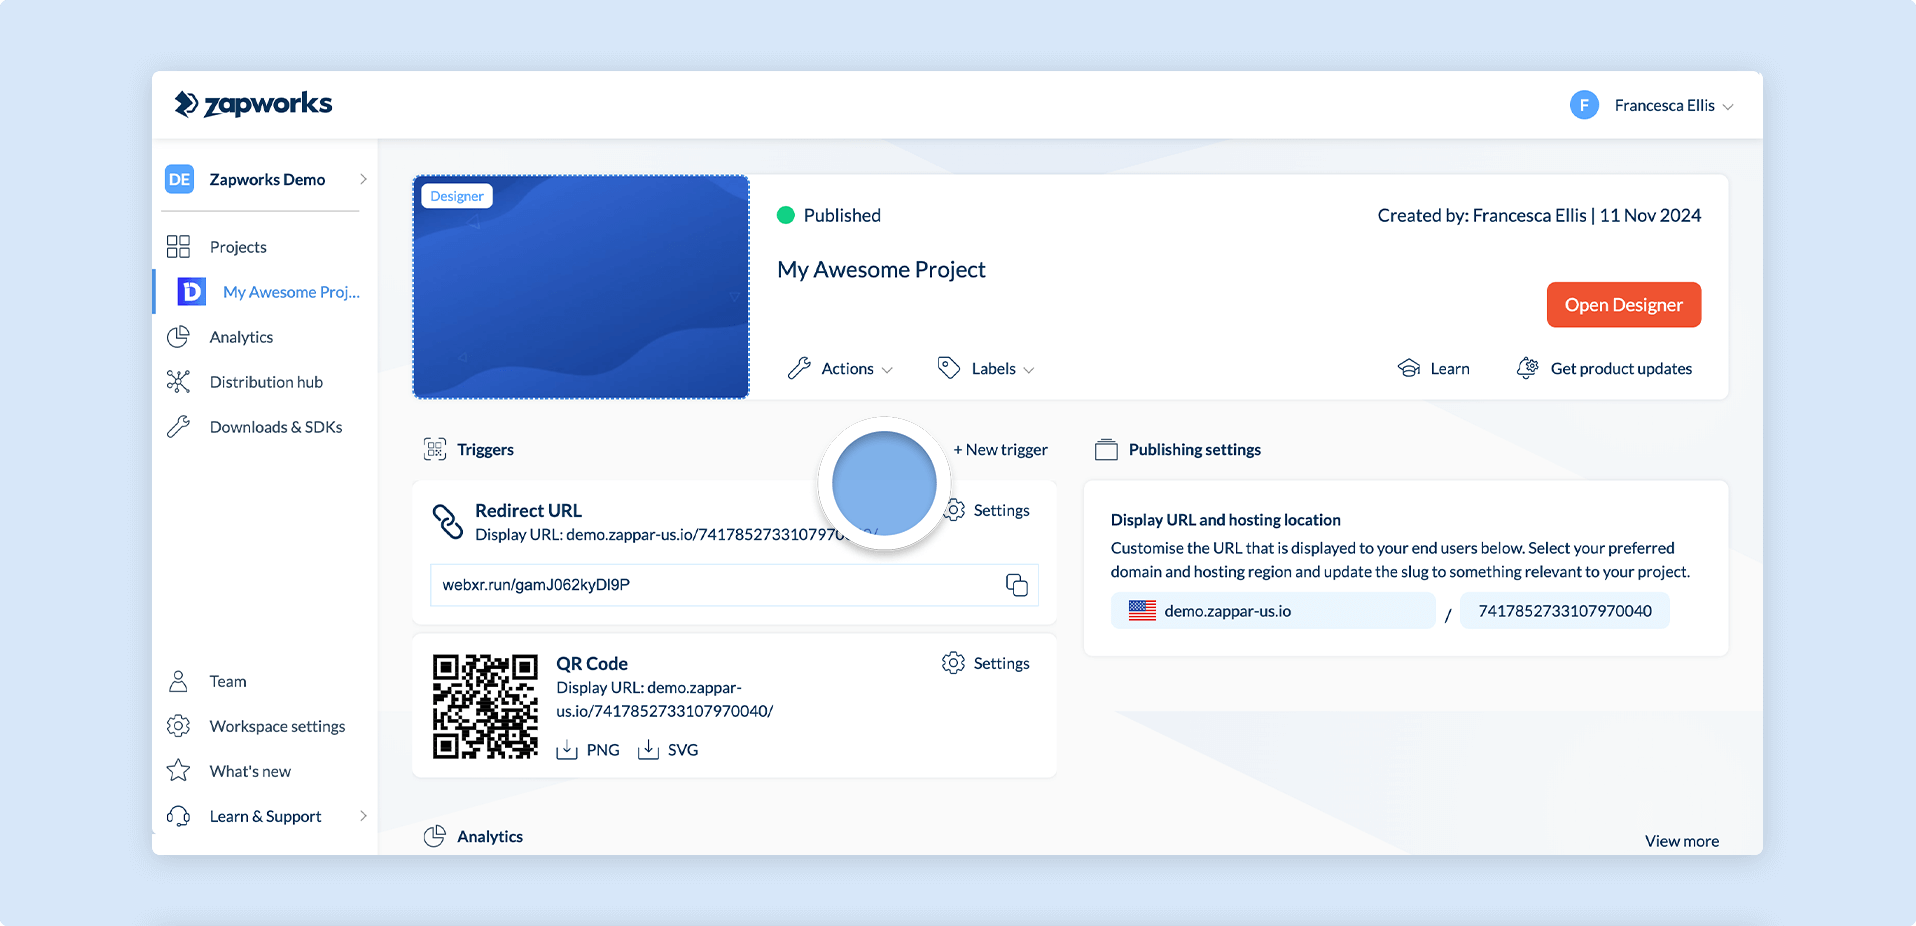Viewport: 1916px width, 926px height.
Task: Copy the webxr.run redirect URL
Action: (x=1016, y=585)
